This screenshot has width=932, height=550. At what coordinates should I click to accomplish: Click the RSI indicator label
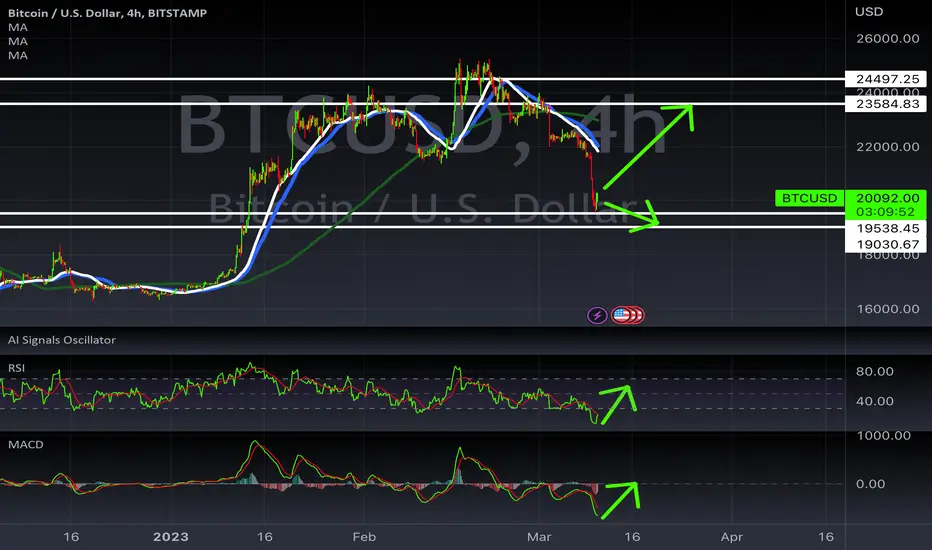coord(17,368)
